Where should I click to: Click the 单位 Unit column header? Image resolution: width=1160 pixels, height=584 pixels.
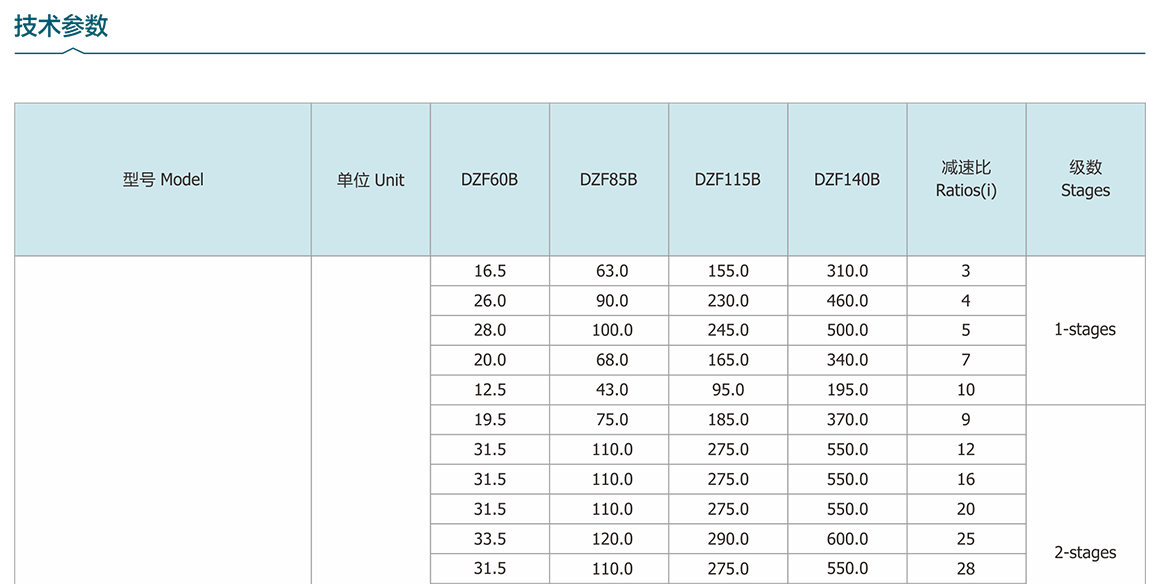click(370, 180)
